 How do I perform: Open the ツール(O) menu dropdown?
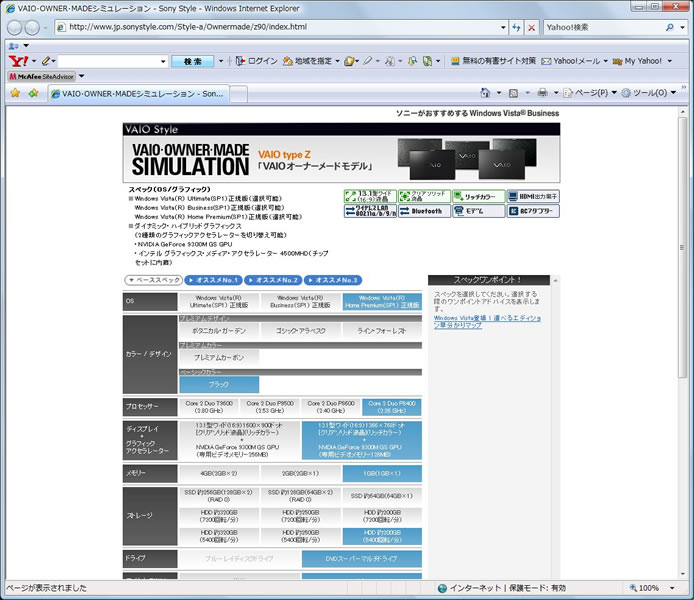point(673,93)
